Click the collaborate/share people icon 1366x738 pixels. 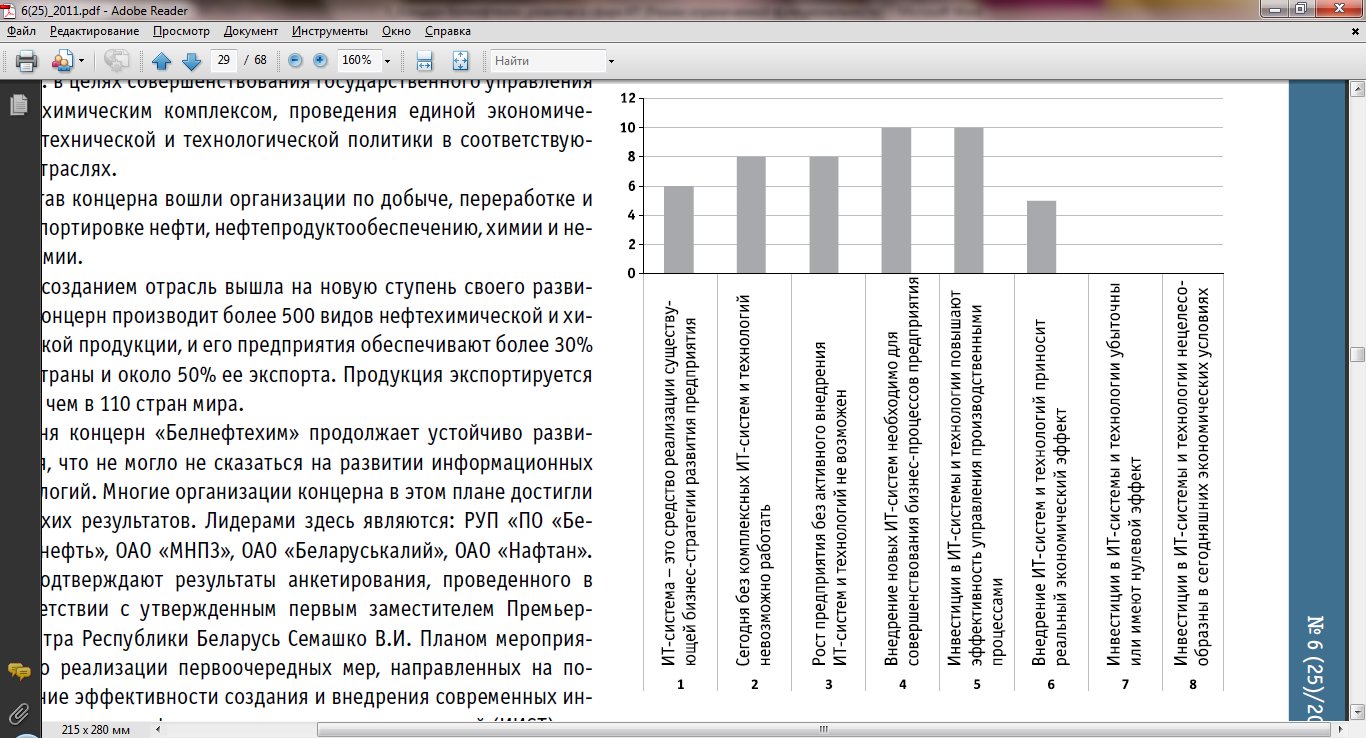(x=63, y=60)
